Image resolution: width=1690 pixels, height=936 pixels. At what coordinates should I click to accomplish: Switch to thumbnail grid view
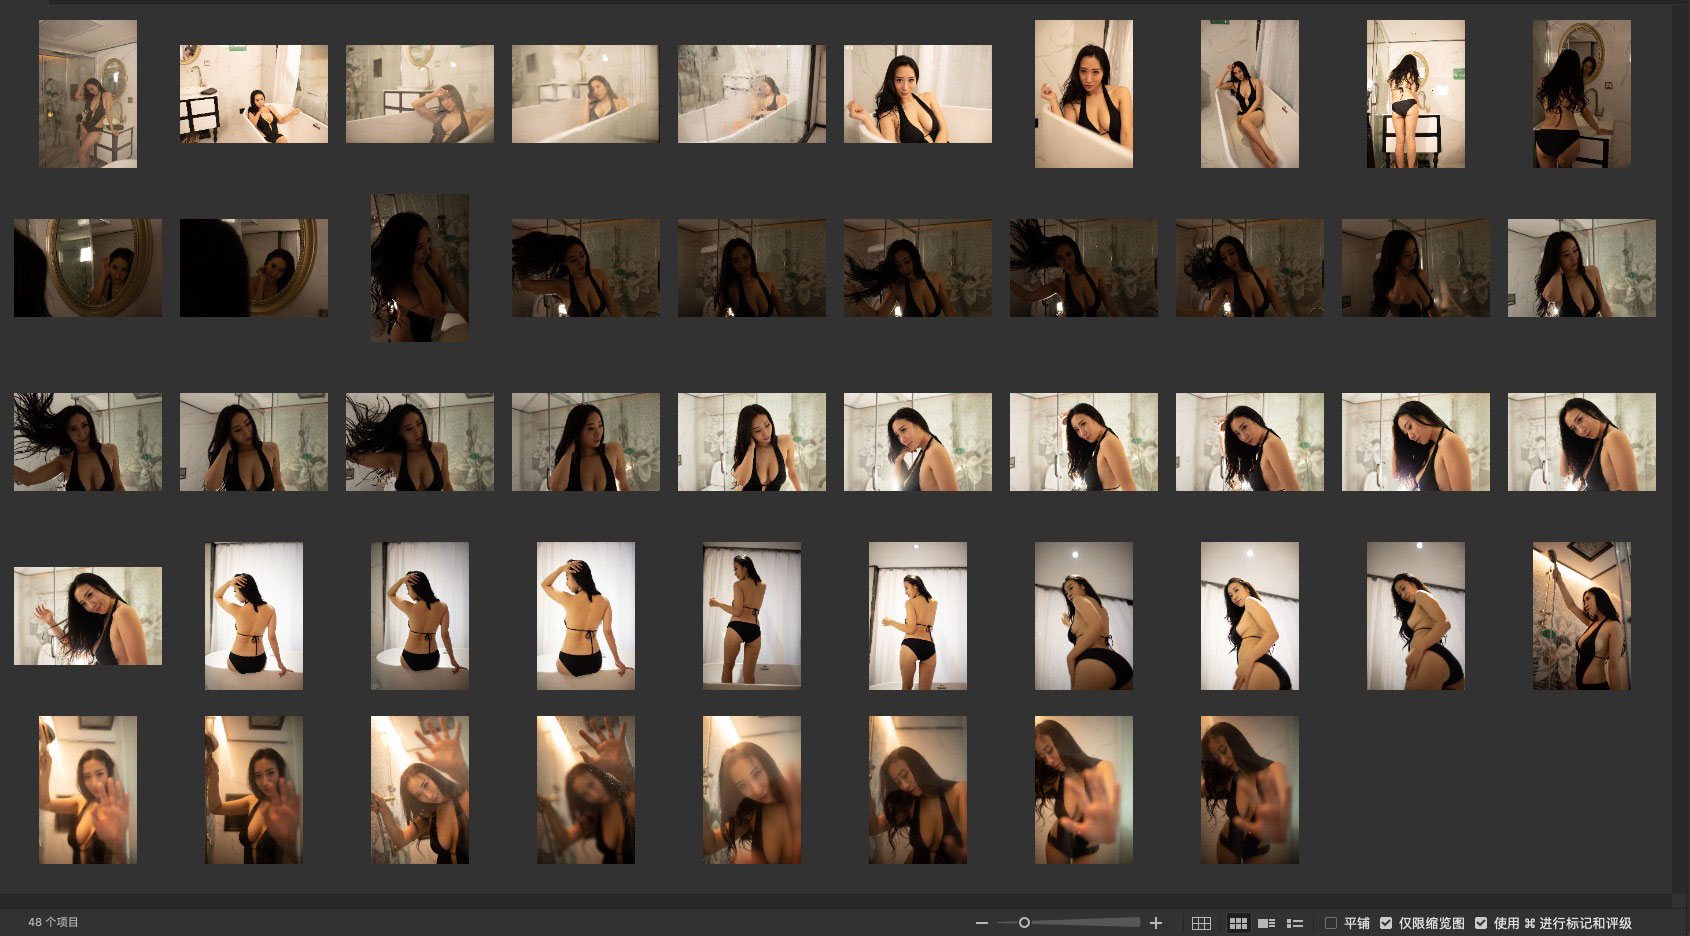[x=1238, y=923]
